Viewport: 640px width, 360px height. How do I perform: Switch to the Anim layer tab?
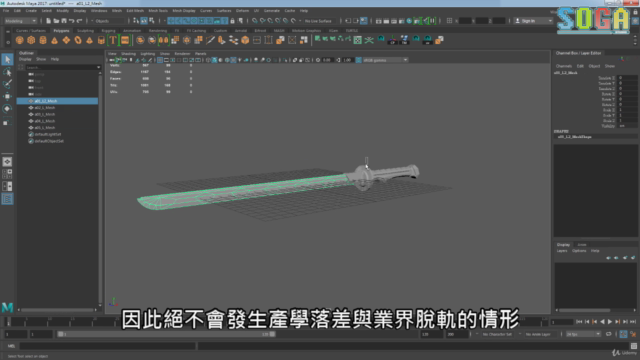tap(582, 245)
